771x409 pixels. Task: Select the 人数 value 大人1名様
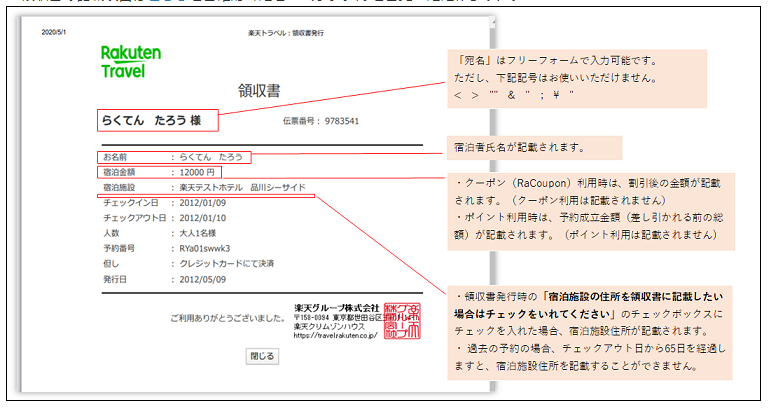(198, 234)
